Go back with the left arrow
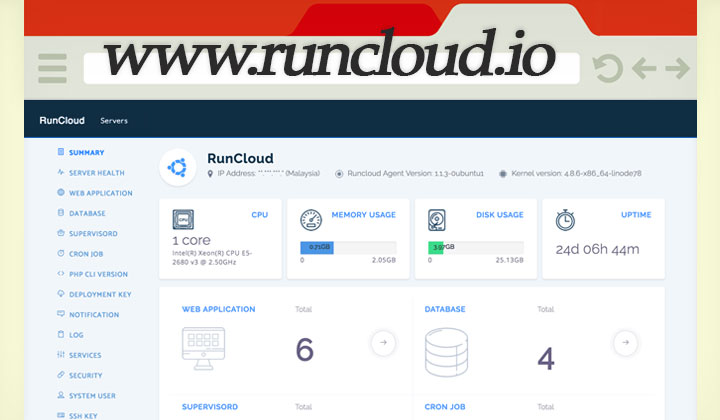720x420 pixels. click(643, 68)
